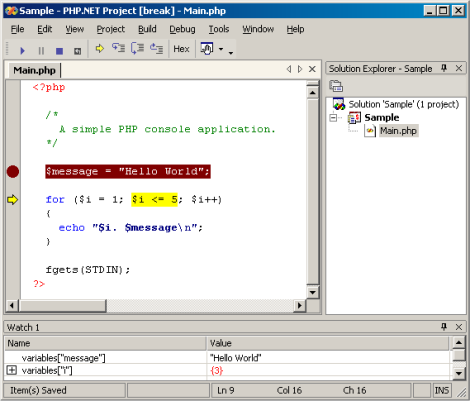Click the editor horizontal scrollbar thumb
The height and width of the screenshot is (401, 470).
pos(62,305)
